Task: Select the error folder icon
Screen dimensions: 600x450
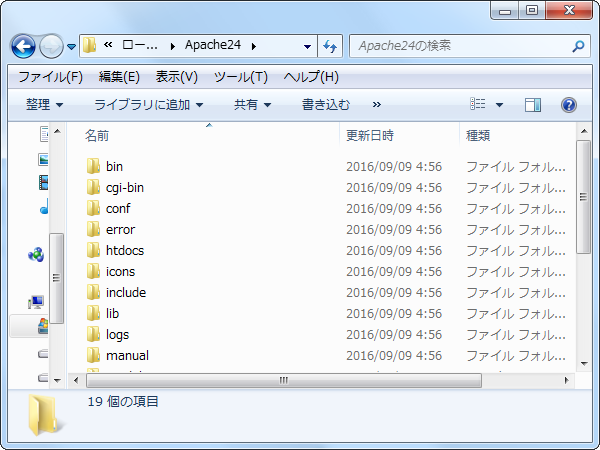Action: [x=93, y=230]
